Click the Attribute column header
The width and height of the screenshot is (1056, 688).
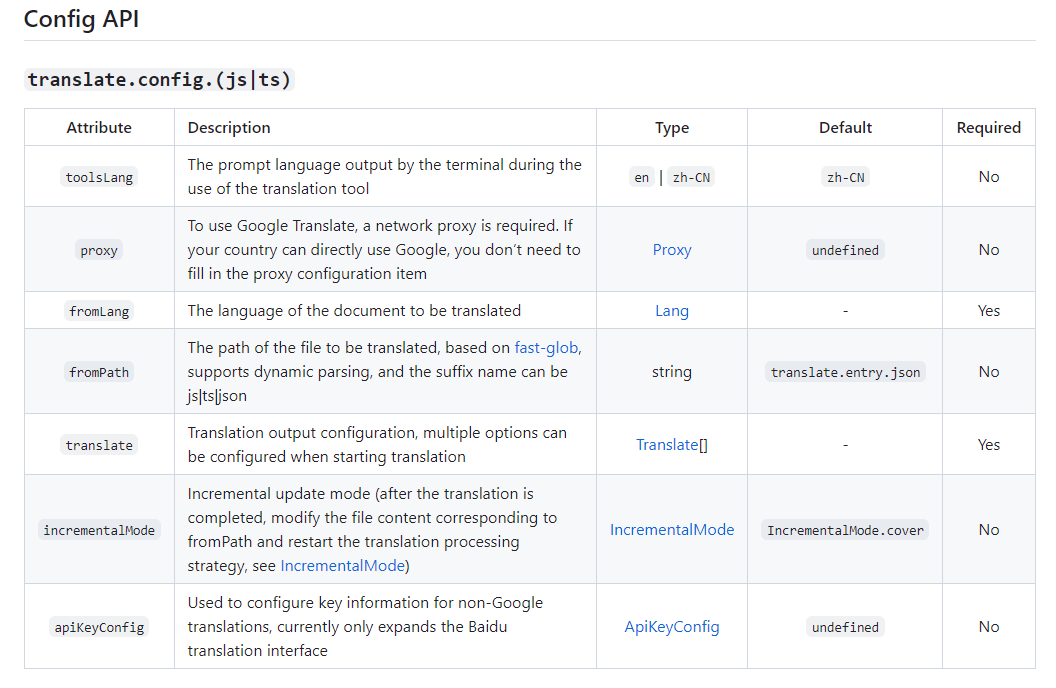(x=99, y=127)
